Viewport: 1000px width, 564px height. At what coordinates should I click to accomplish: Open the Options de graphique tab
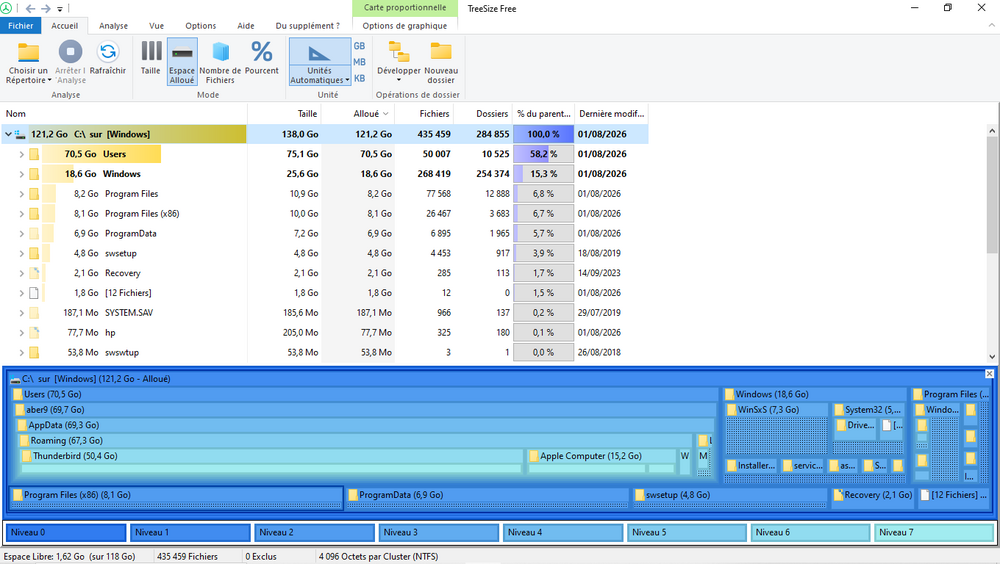(x=404, y=26)
